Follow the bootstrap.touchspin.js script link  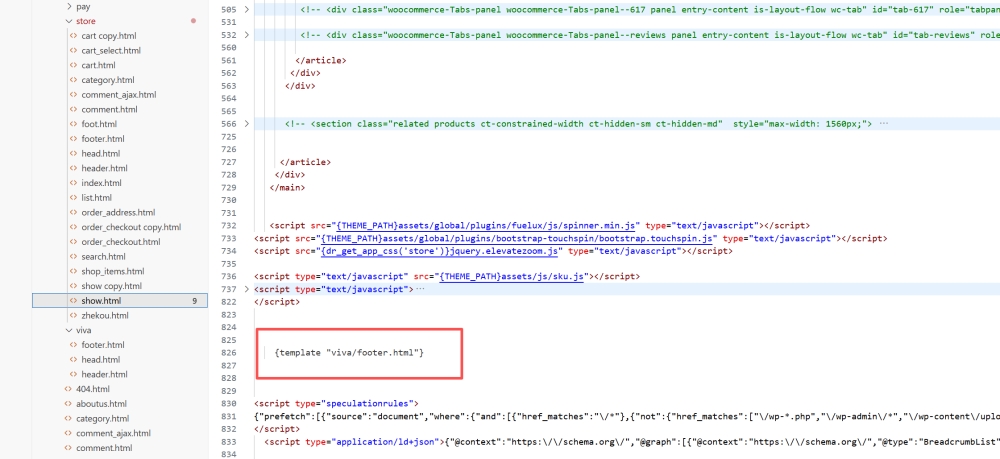517,238
